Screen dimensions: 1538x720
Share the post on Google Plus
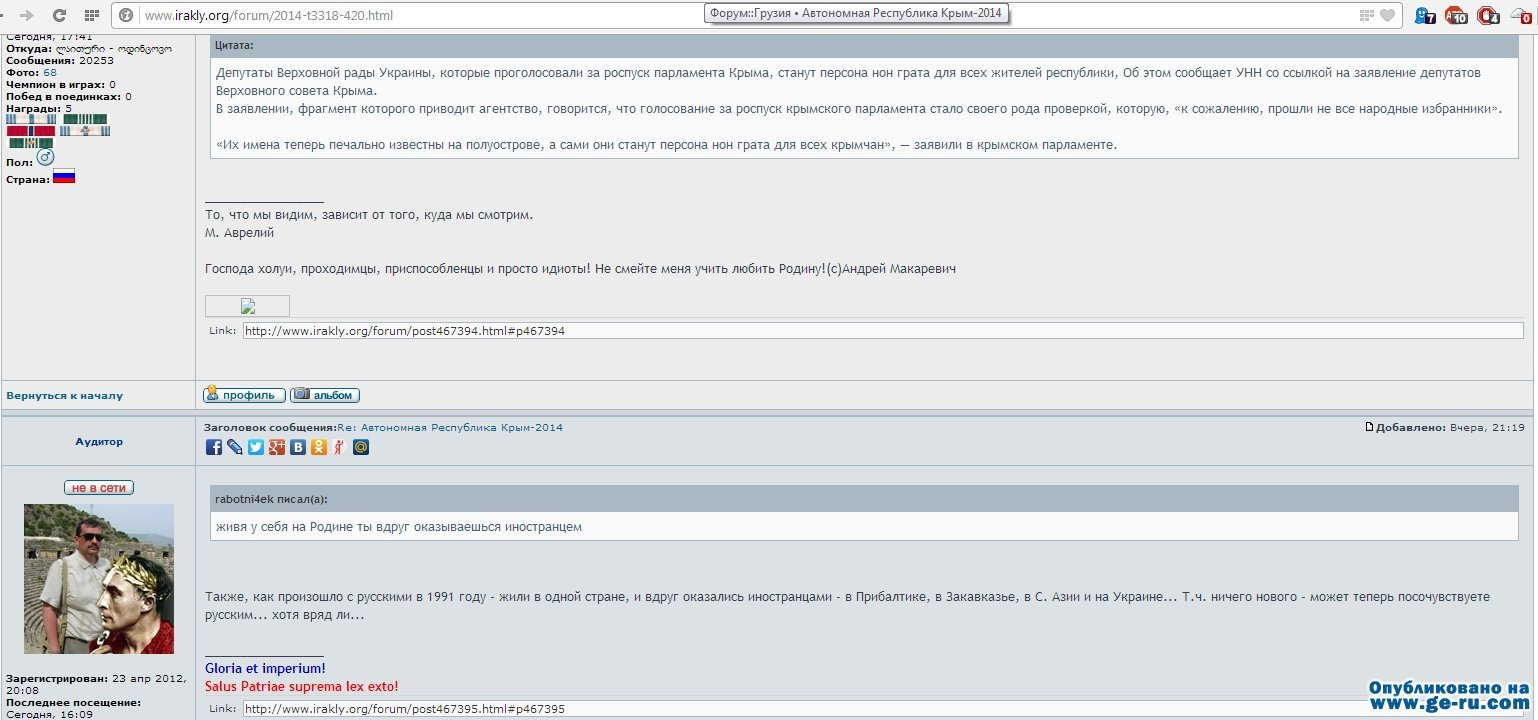click(x=277, y=447)
